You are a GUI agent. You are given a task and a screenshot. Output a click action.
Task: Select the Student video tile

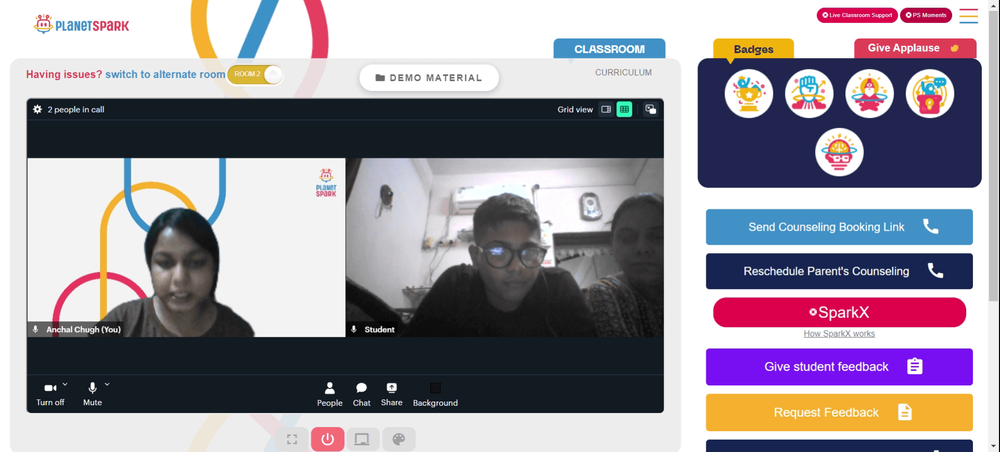tap(504, 247)
